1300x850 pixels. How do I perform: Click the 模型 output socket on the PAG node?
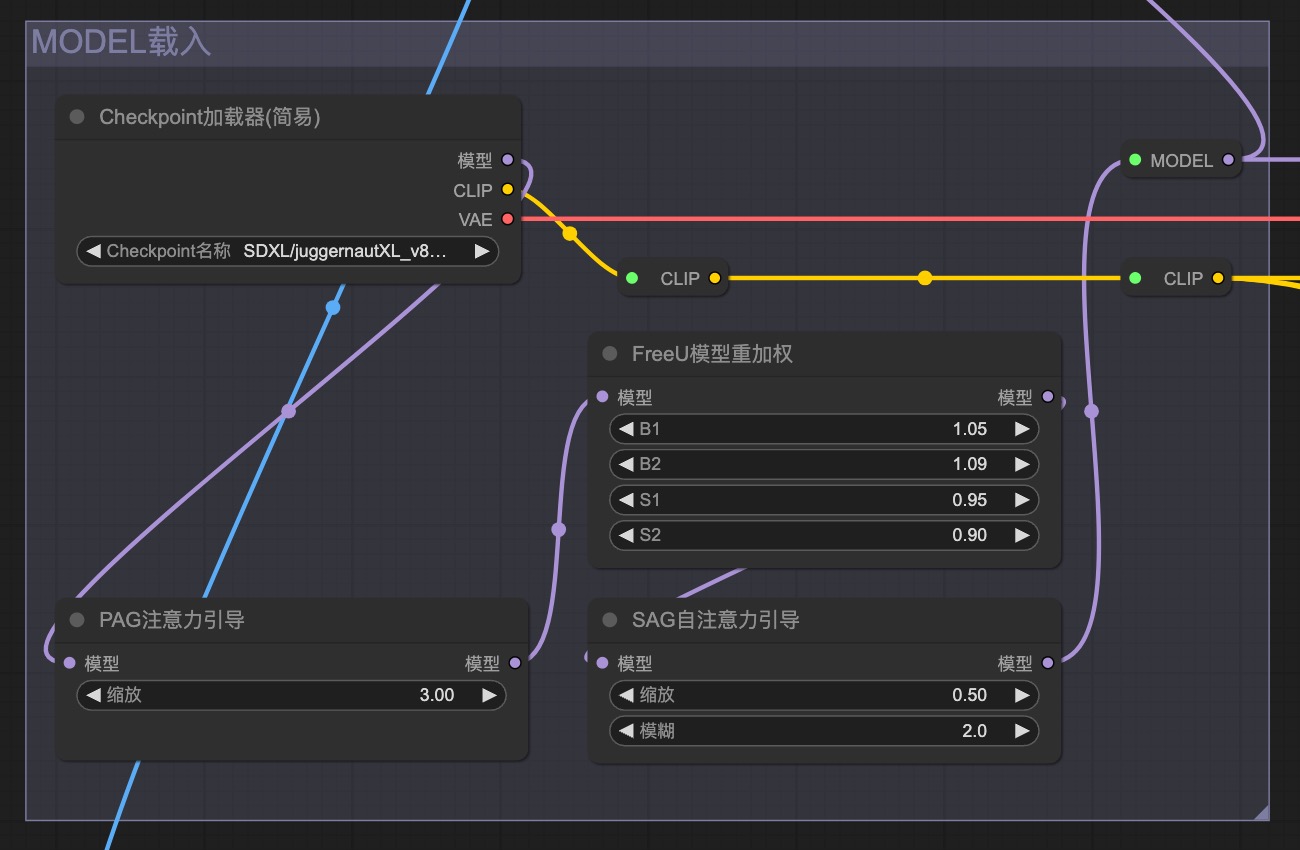click(x=515, y=663)
